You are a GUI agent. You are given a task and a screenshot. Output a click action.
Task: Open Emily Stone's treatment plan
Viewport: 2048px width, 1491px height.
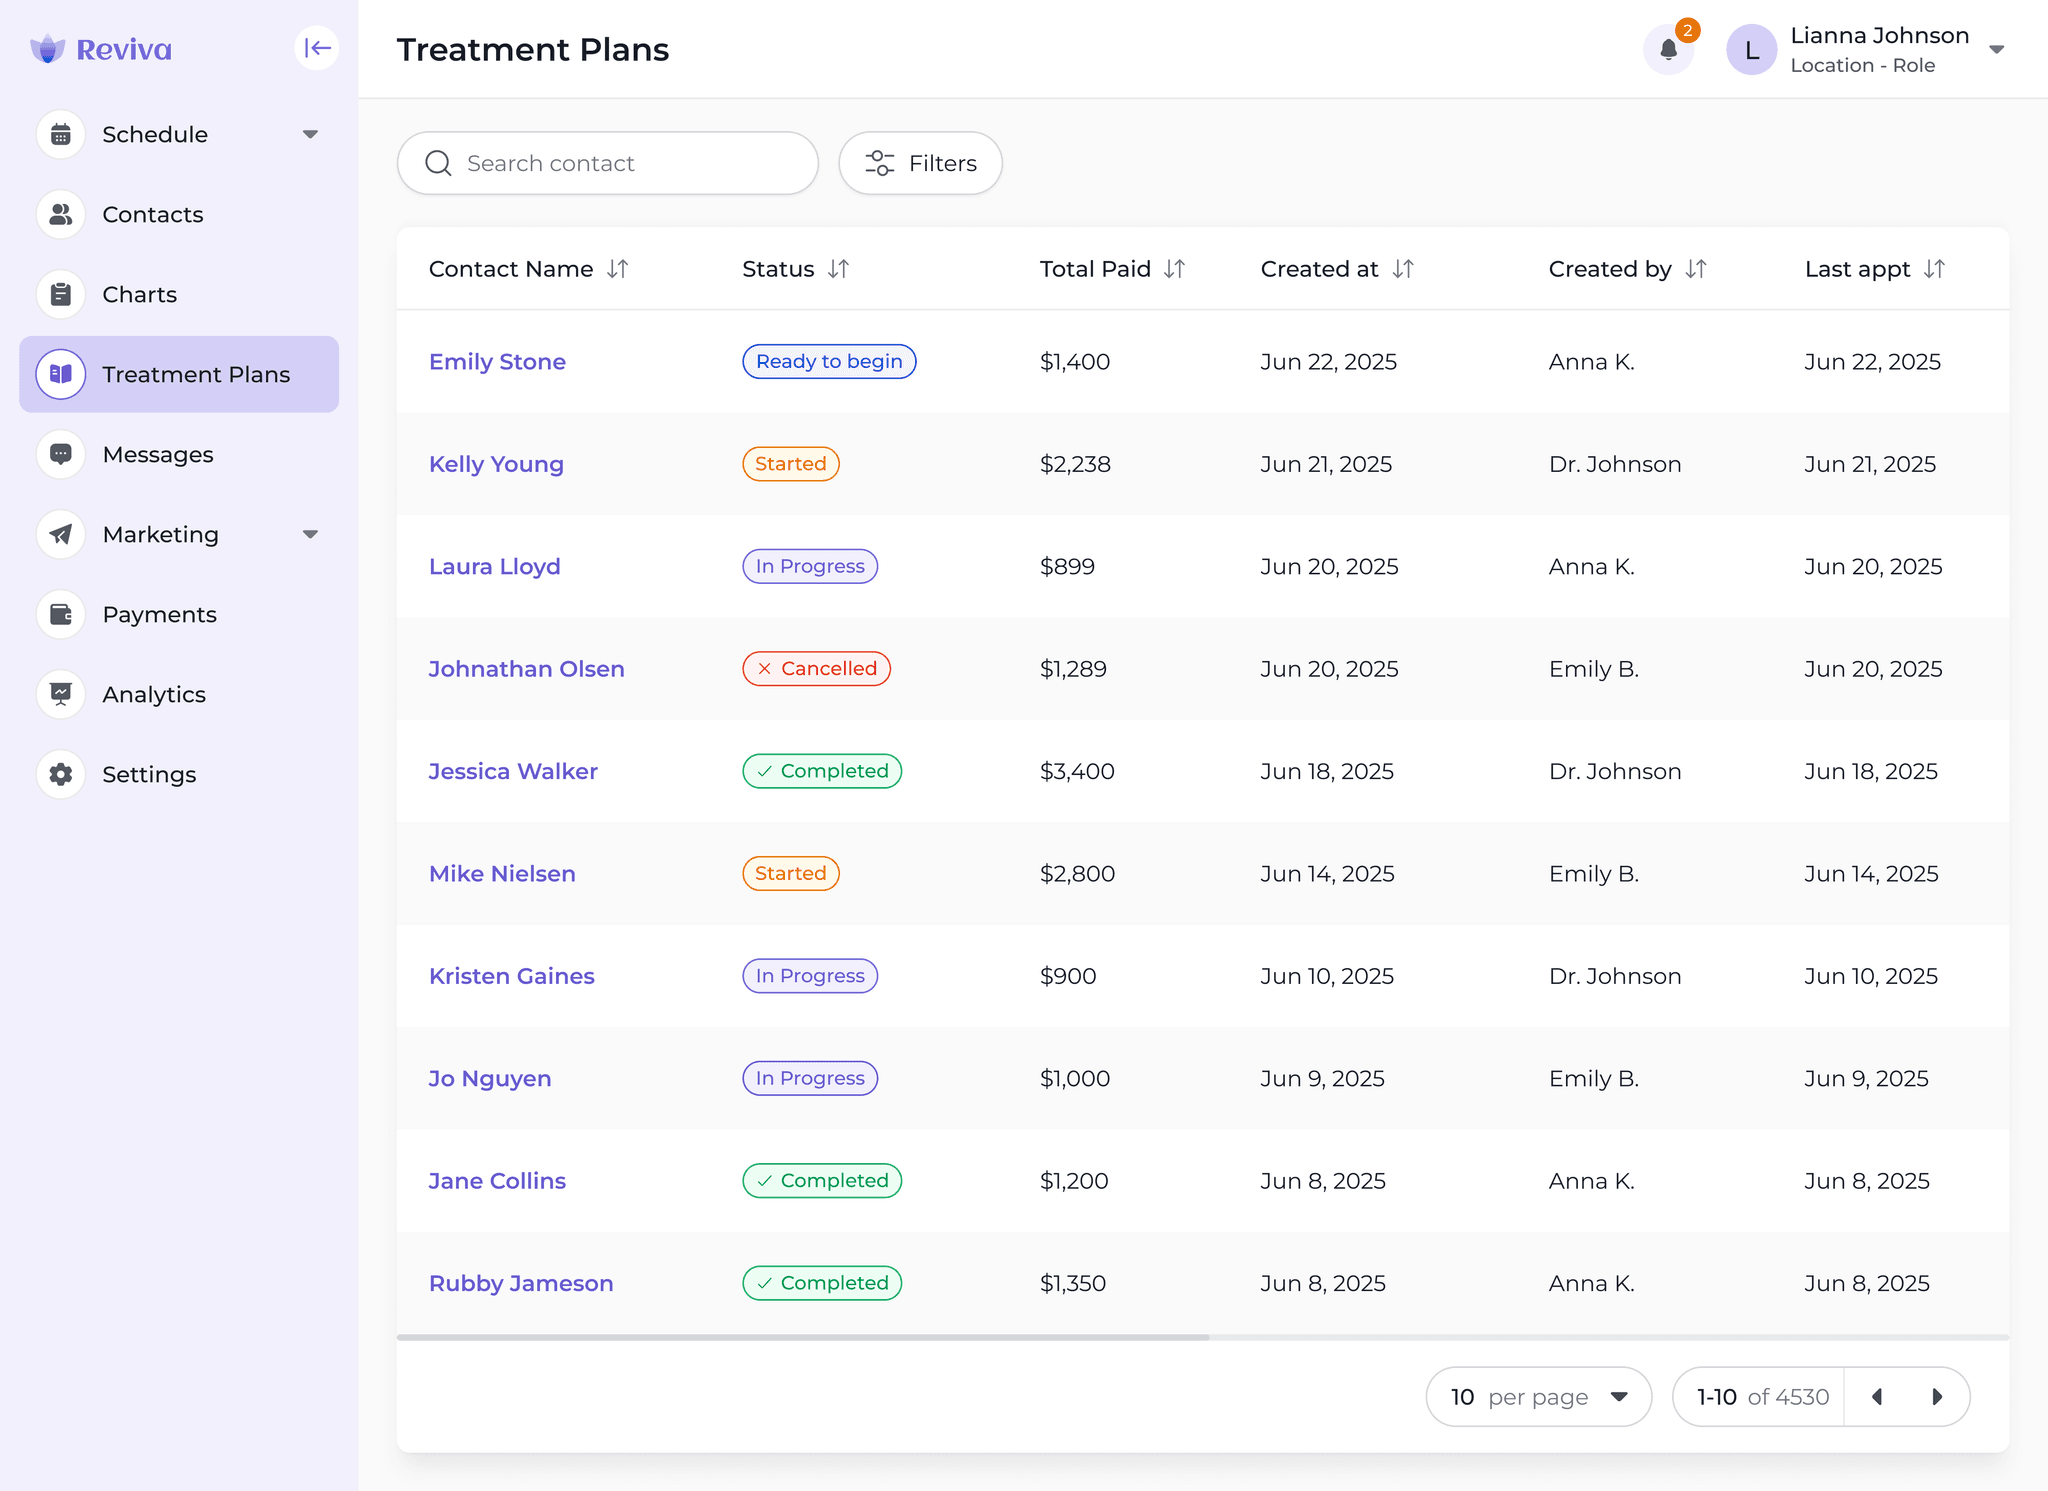tap(497, 362)
